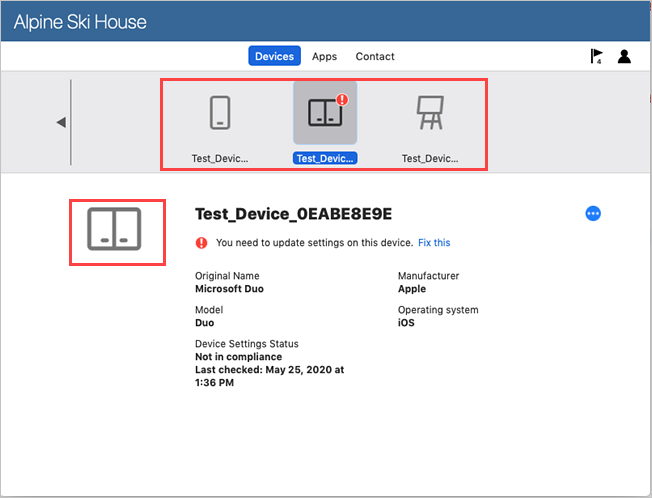Viewport: 652px width, 498px height.
Task: Select the phone device thumbnail
Action: (220, 113)
